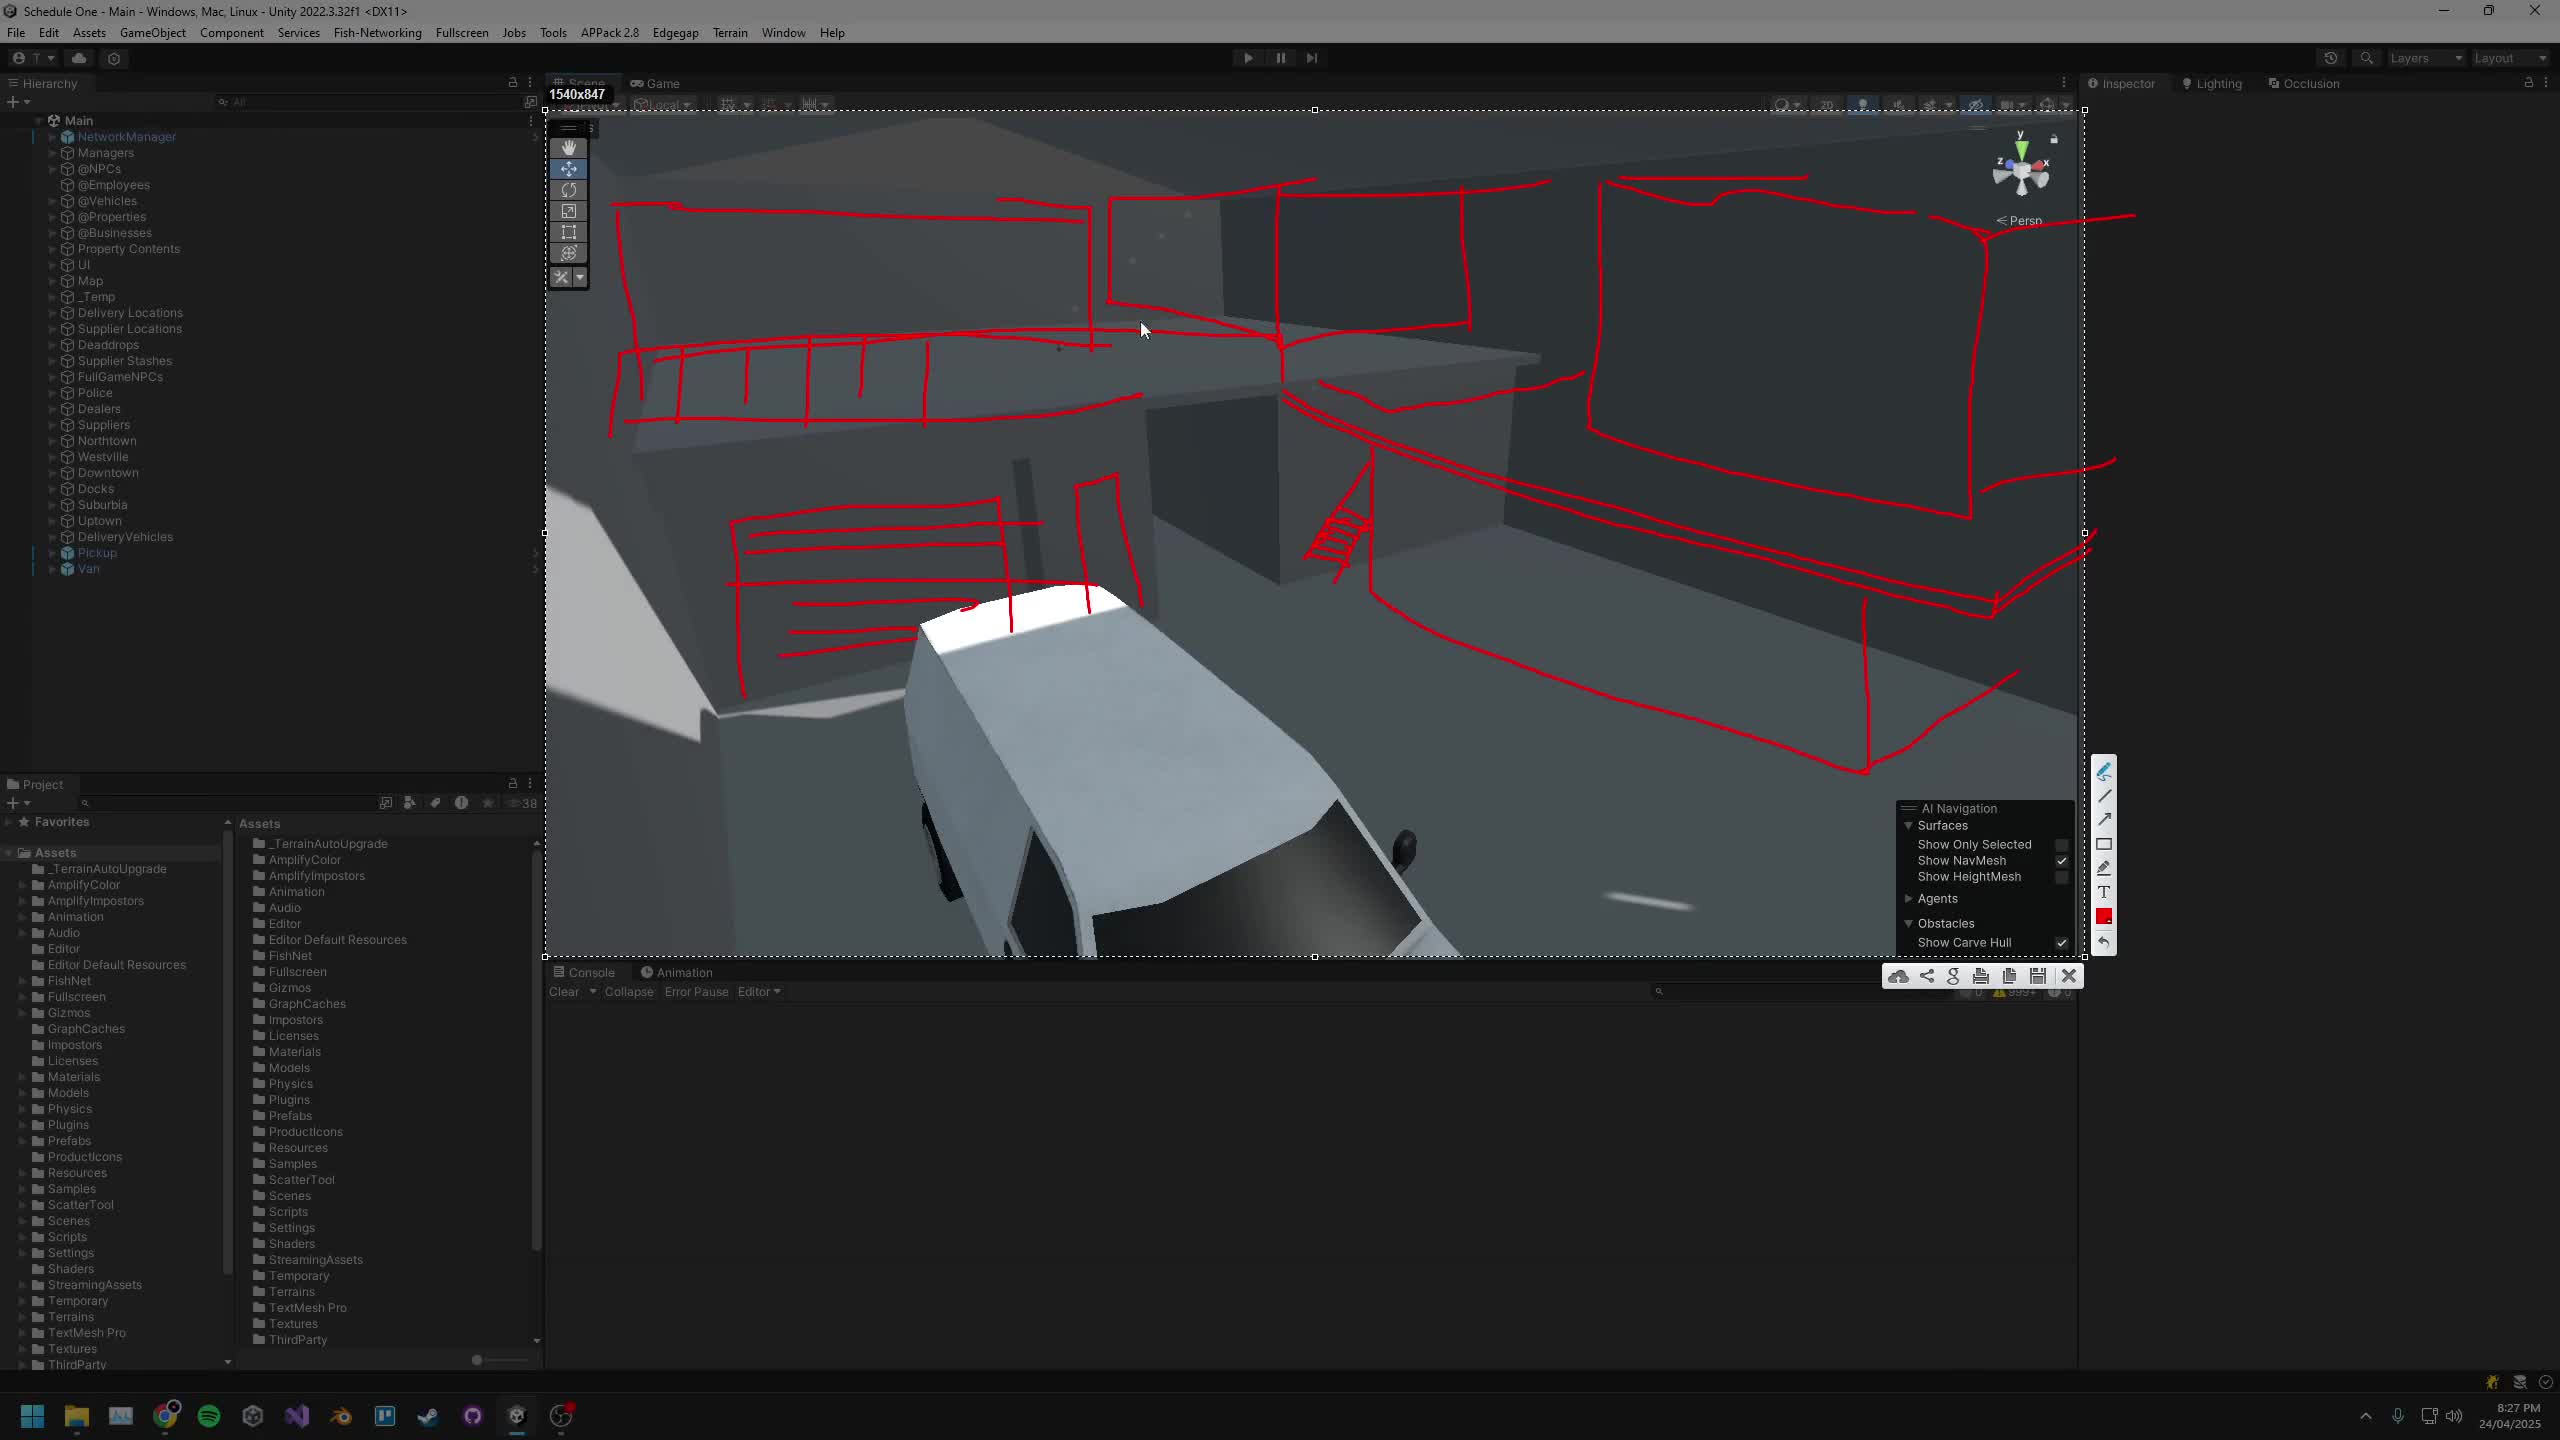Copy the screenshot to clipboard
The width and height of the screenshot is (2560, 1440).
point(2009,976)
